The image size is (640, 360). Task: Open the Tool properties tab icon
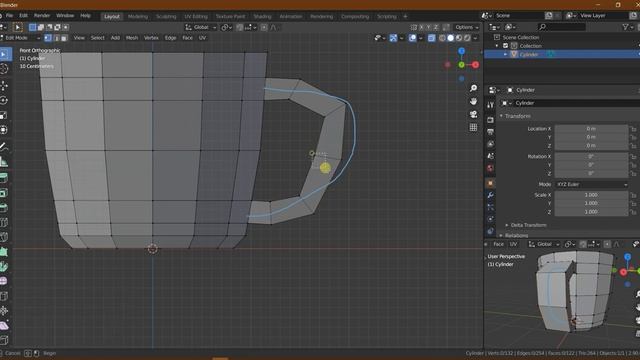click(x=491, y=105)
